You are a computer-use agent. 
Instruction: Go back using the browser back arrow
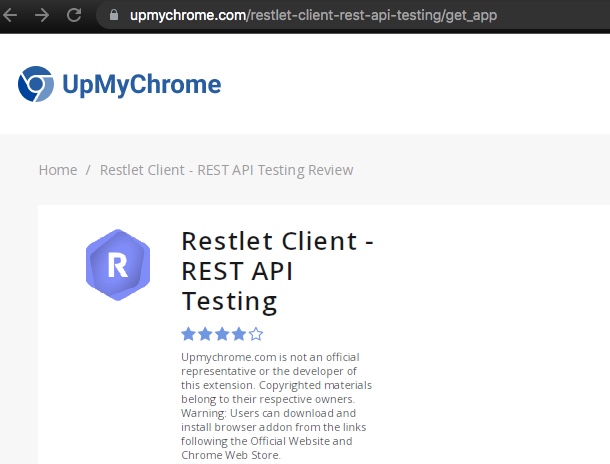(10, 15)
